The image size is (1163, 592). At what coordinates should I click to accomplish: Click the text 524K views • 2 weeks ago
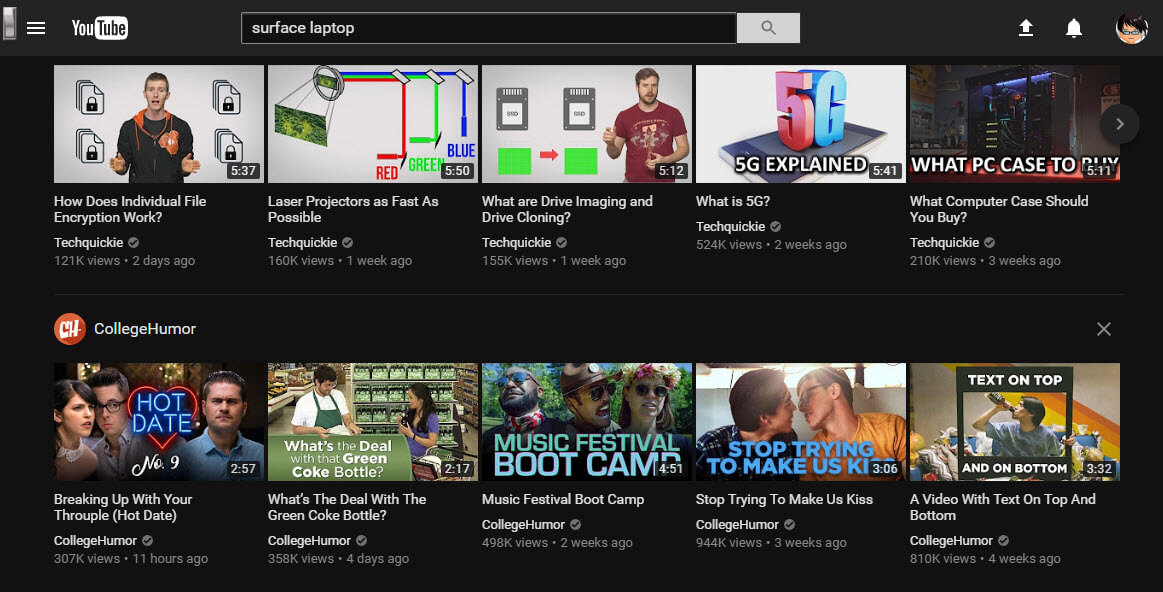click(771, 245)
